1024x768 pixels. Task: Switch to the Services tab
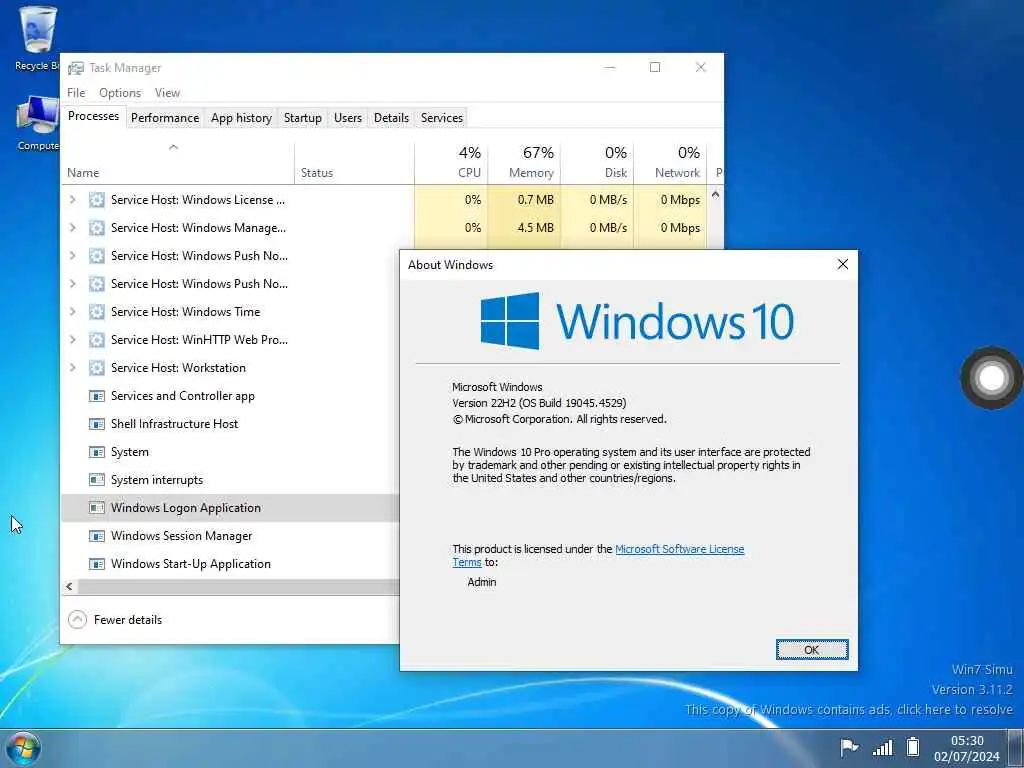click(x=441, y=118)
